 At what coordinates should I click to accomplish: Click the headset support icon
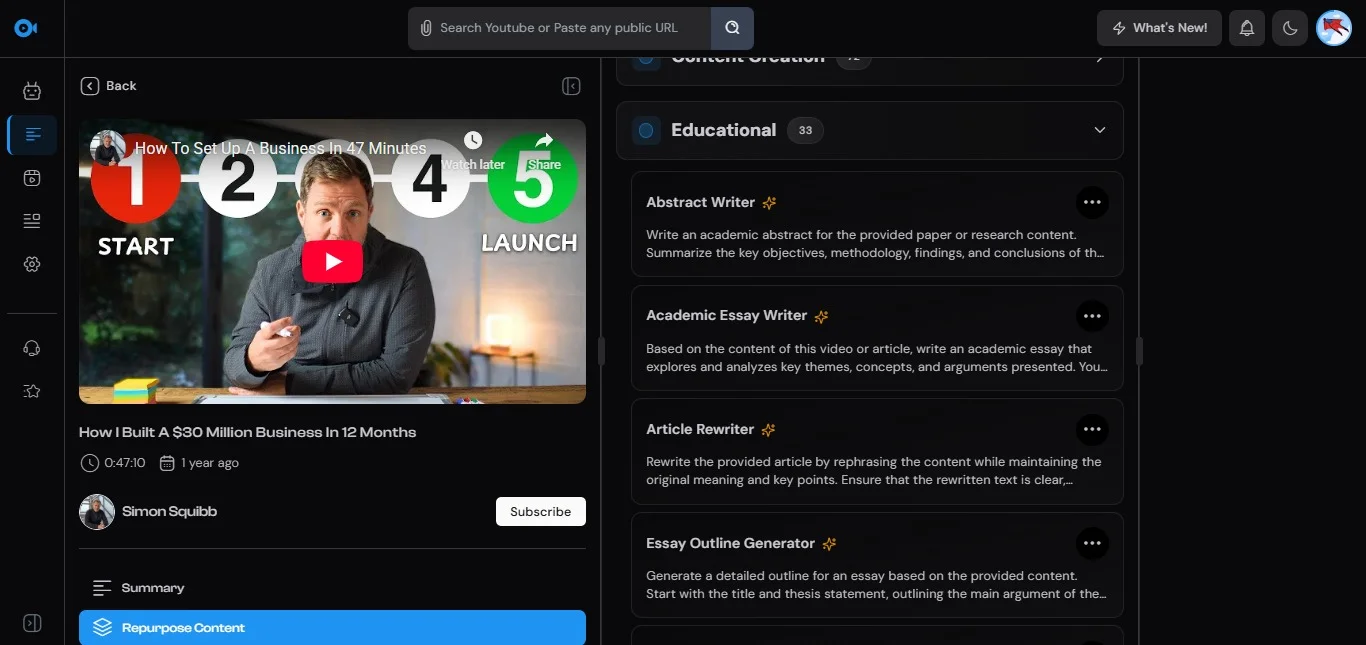coord(32,348)
